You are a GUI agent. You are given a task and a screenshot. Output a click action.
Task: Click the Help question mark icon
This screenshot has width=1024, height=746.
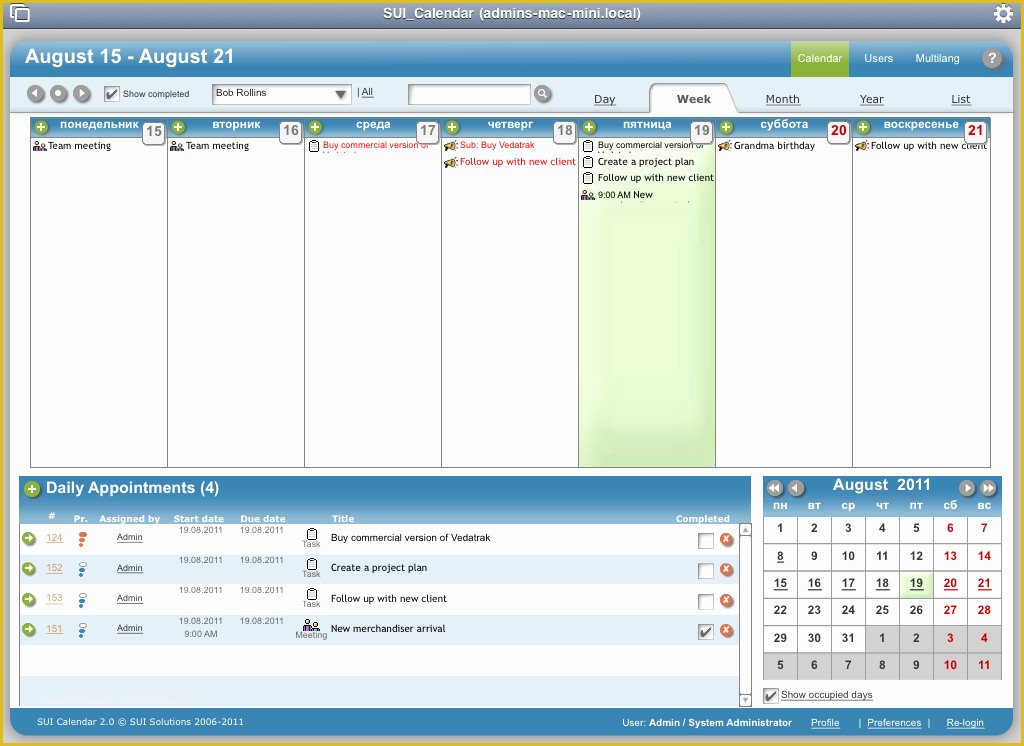(x=992, y=58)
